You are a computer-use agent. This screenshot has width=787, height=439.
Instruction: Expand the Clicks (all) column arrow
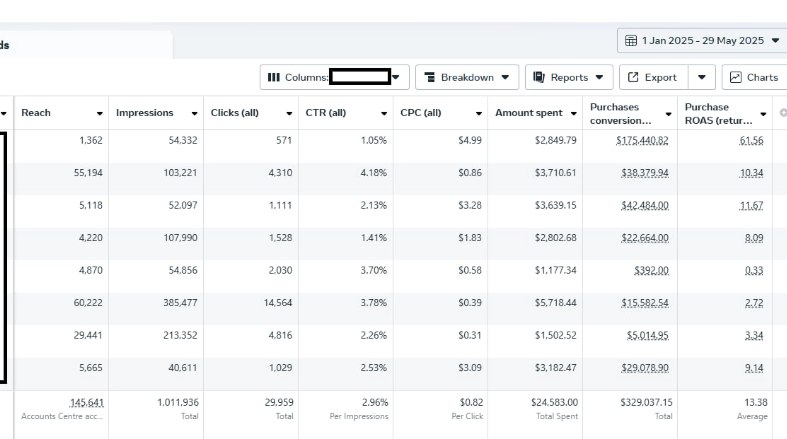(289, 114)
